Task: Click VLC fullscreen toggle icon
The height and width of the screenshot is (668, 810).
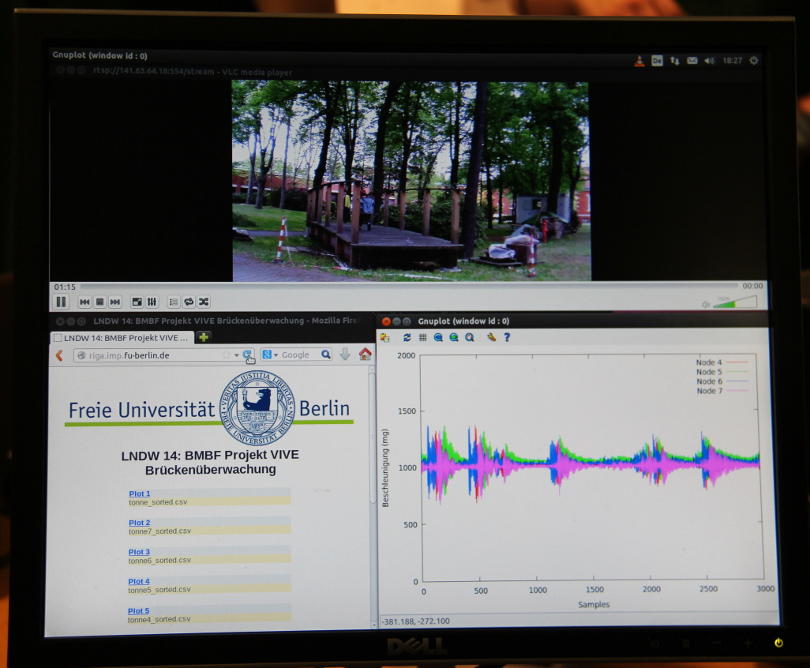Action: coord(137,302)
